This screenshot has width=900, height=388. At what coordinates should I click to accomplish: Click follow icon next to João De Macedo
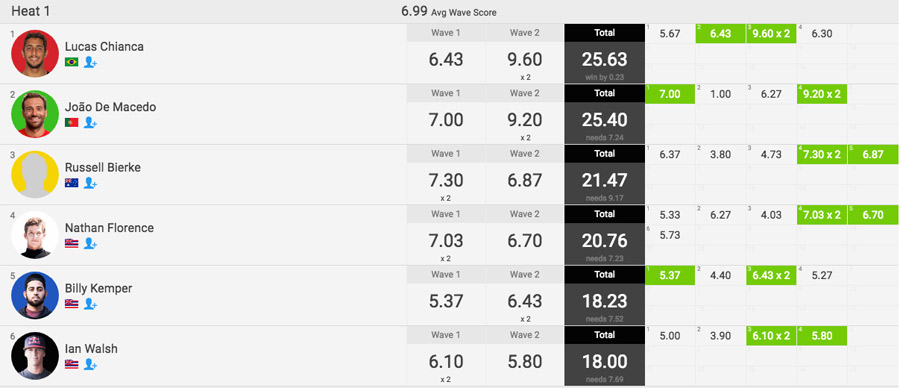(x=90, y=122)
